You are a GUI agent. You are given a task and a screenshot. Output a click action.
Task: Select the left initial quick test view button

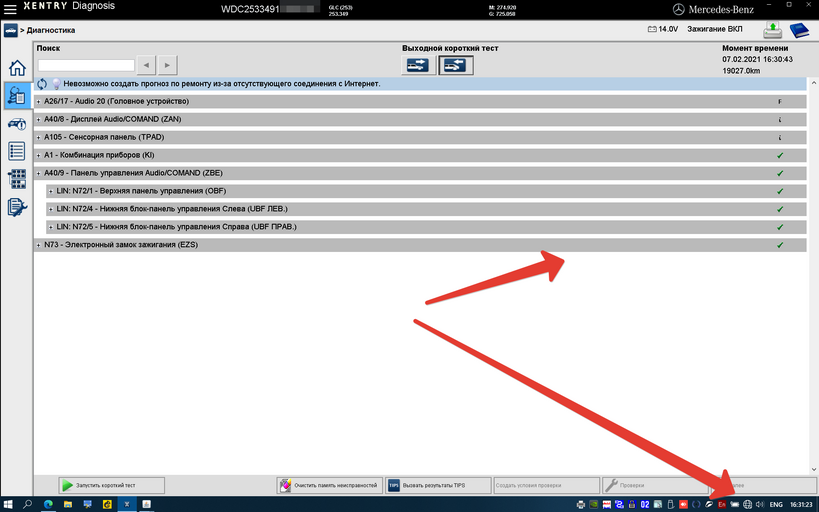point(418,65)
